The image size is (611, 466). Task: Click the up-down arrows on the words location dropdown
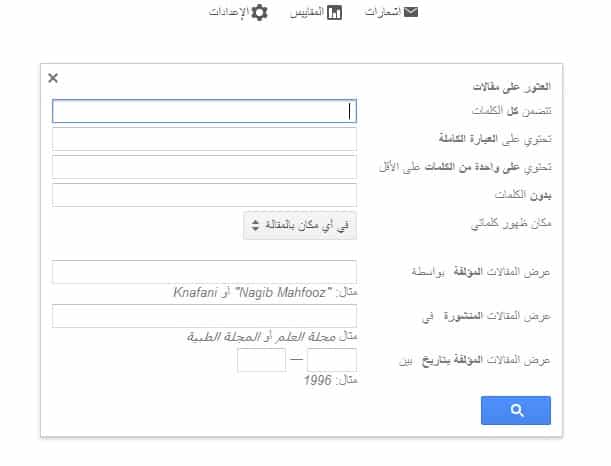tap(255, 225)
